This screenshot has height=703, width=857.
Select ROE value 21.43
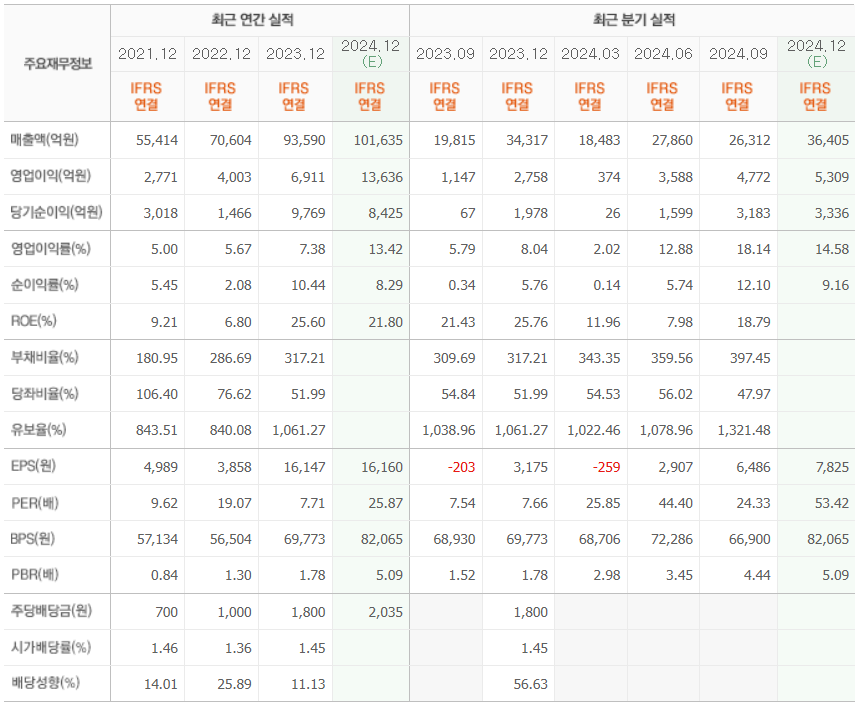[x=458, y=322]
